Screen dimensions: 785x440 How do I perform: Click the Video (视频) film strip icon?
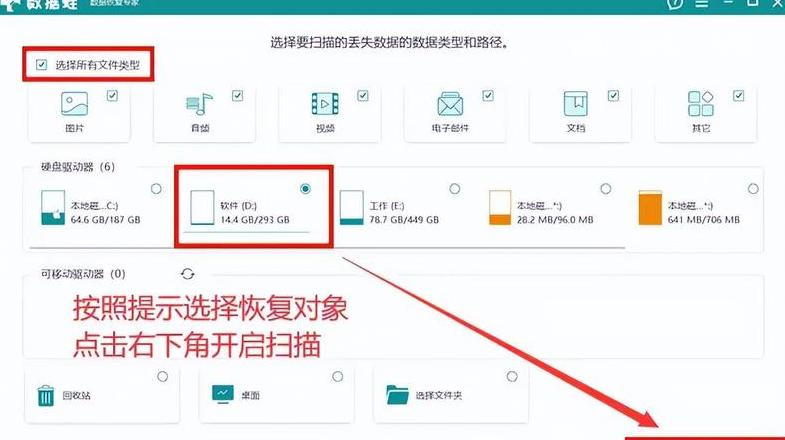click(325, 104)
